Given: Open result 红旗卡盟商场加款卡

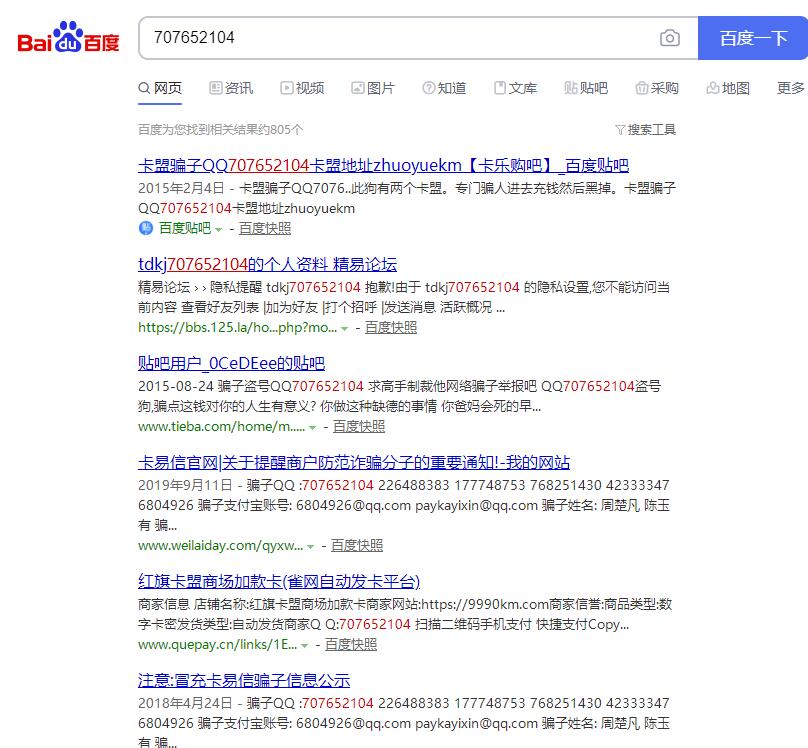Looking at the screenshot, I should 279,581.
